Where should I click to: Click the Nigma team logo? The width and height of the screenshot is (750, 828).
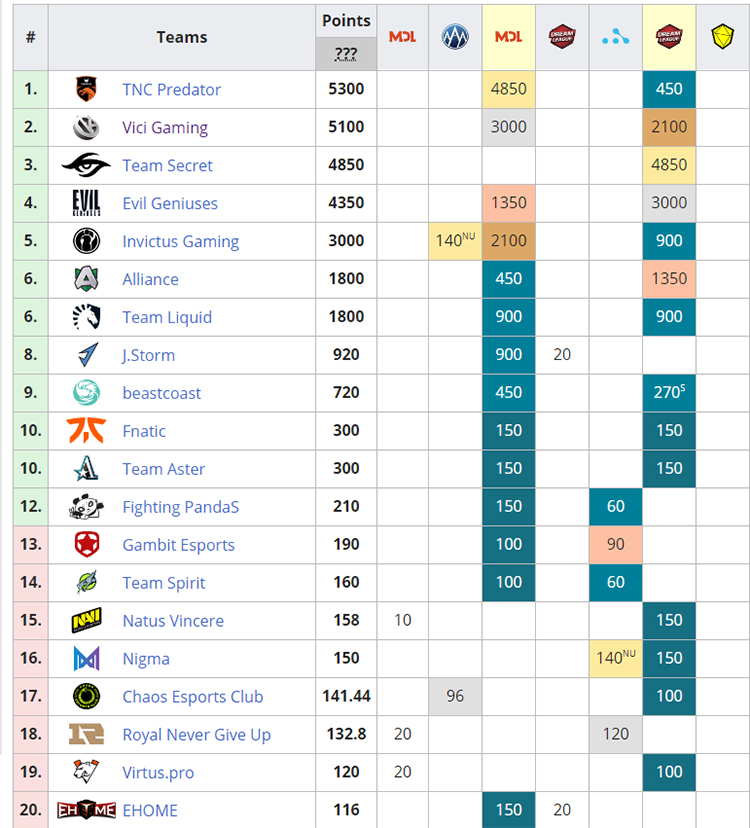coord(86,658)
